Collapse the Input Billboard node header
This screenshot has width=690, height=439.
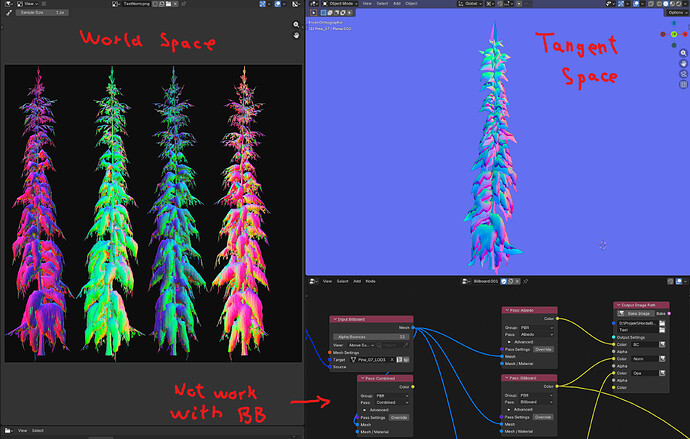[x=335, y=319]
